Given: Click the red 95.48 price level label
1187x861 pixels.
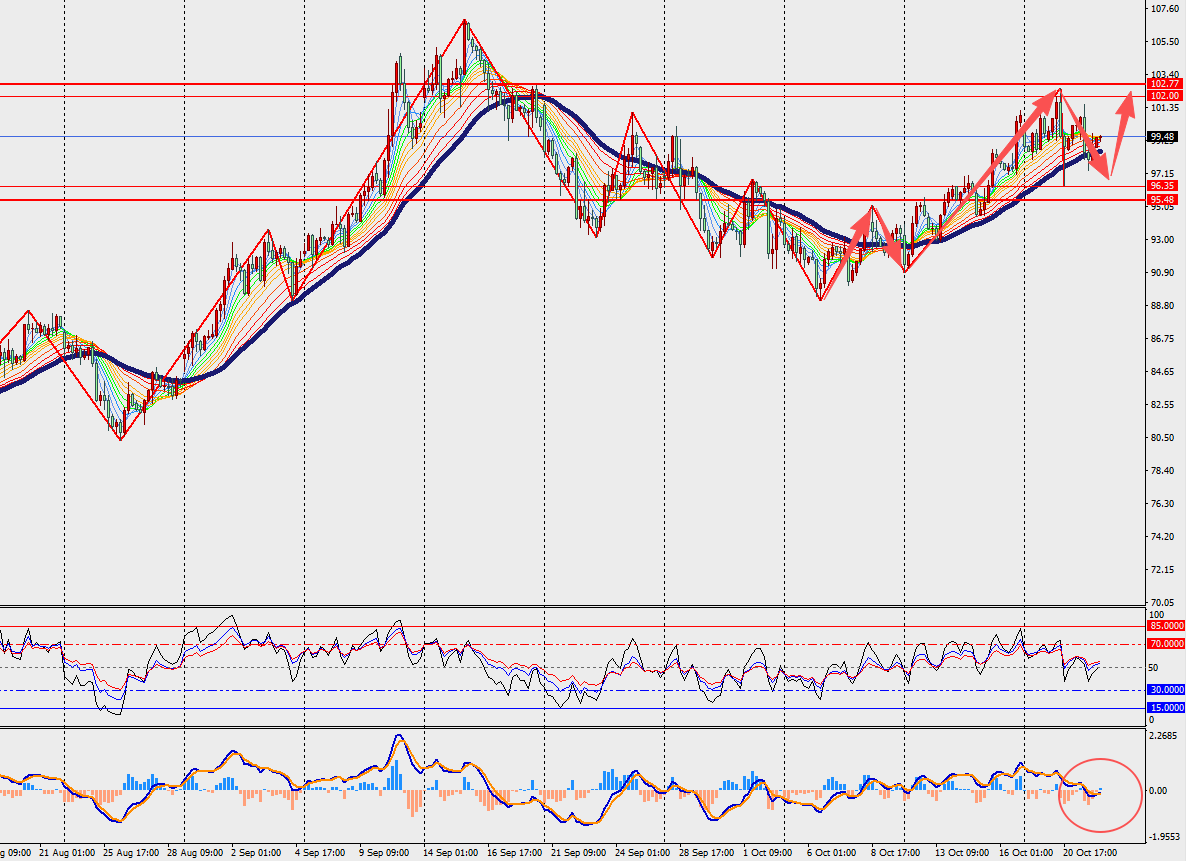Looking at the screenshot, I should pyautogui.click(x=1163, y=200).
